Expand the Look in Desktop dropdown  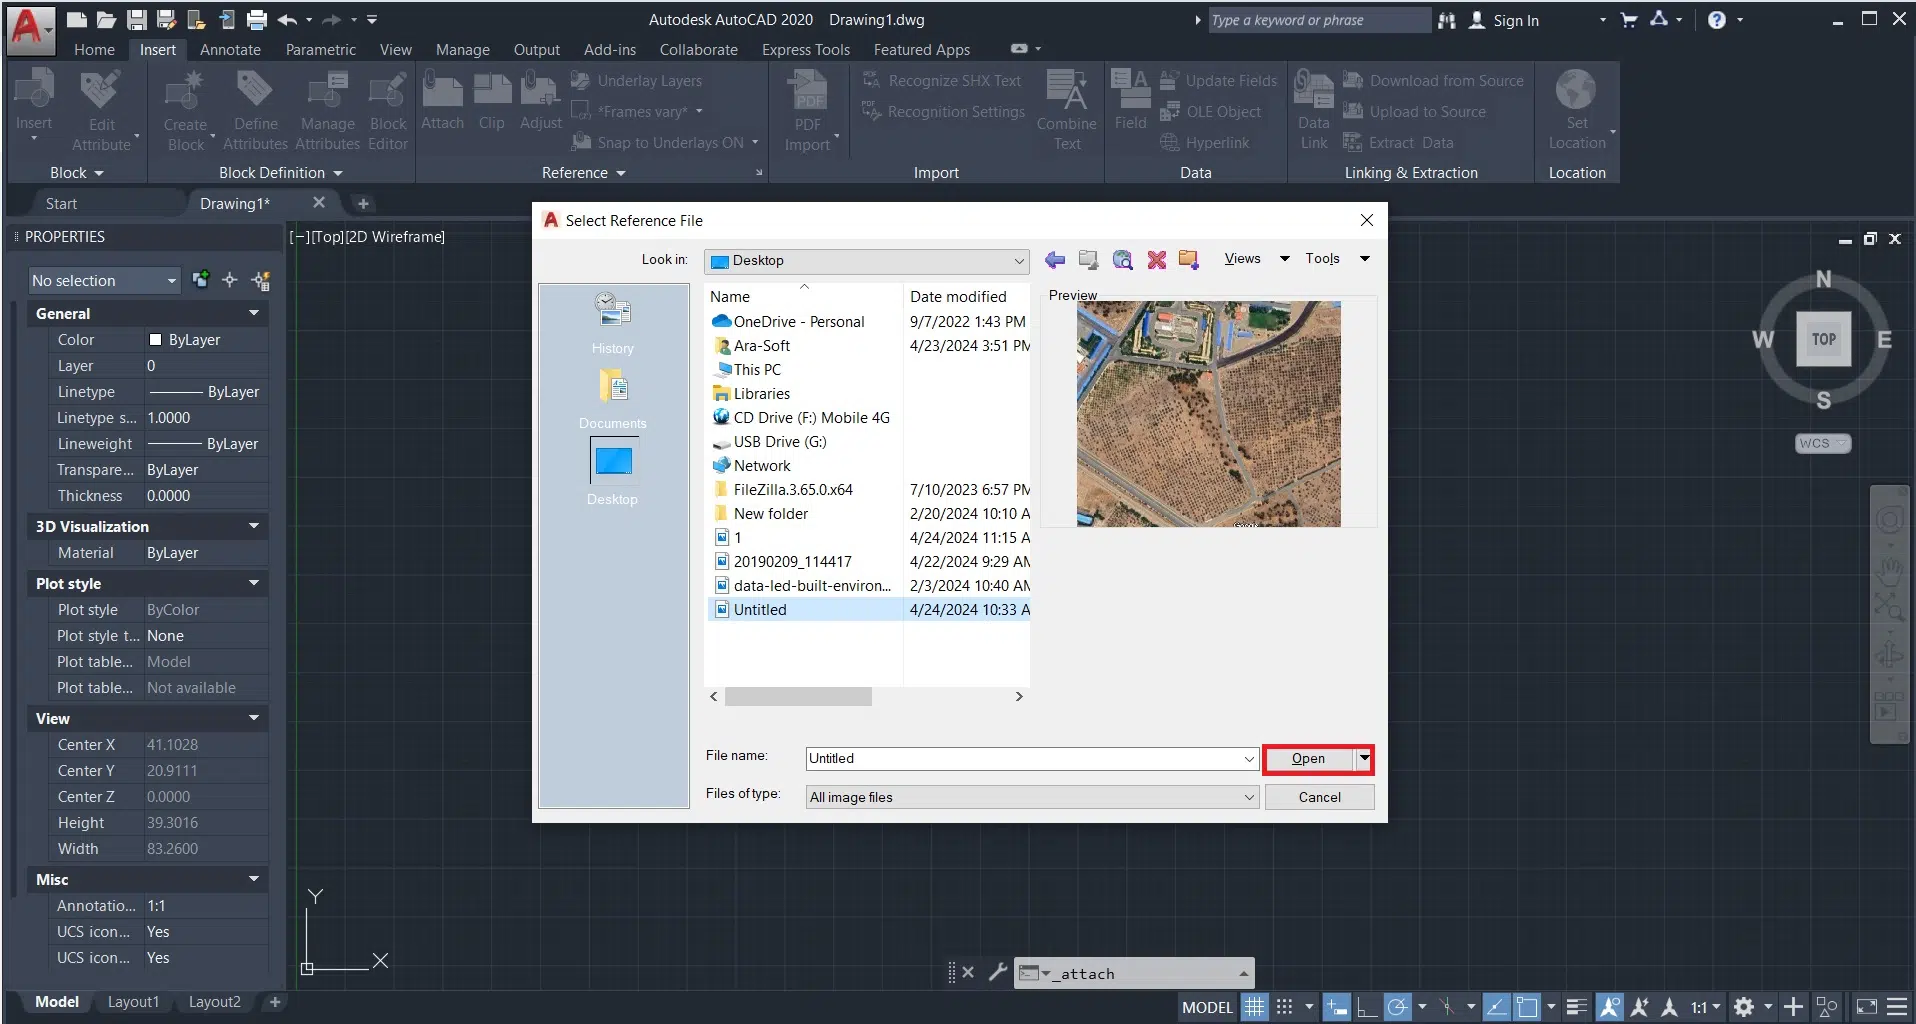tap(1018, 261)
